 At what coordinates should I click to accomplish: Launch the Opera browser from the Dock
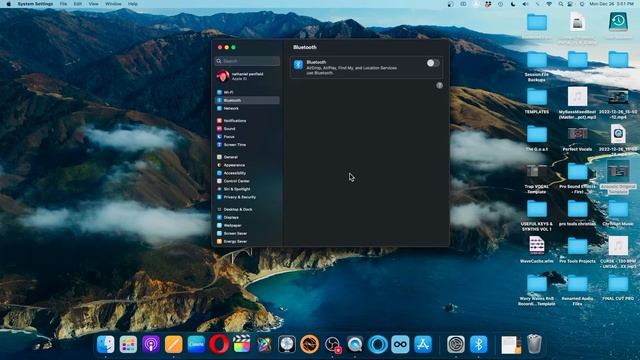pos(219,344)
